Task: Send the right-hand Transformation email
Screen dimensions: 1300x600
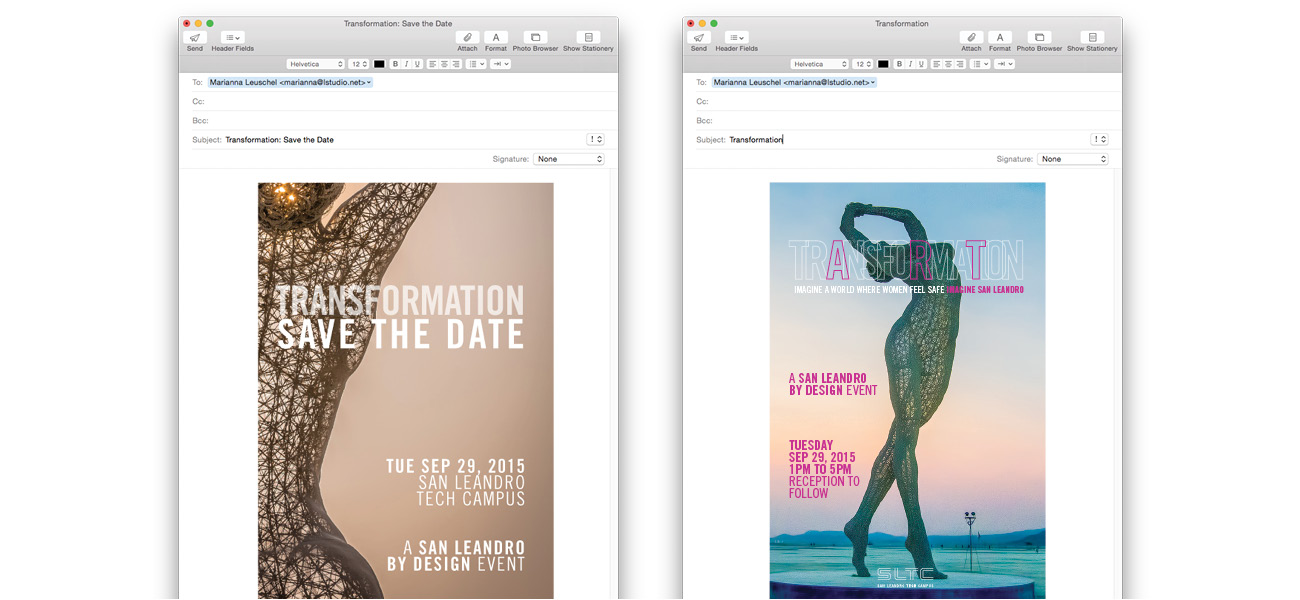Action: (698, 38)
